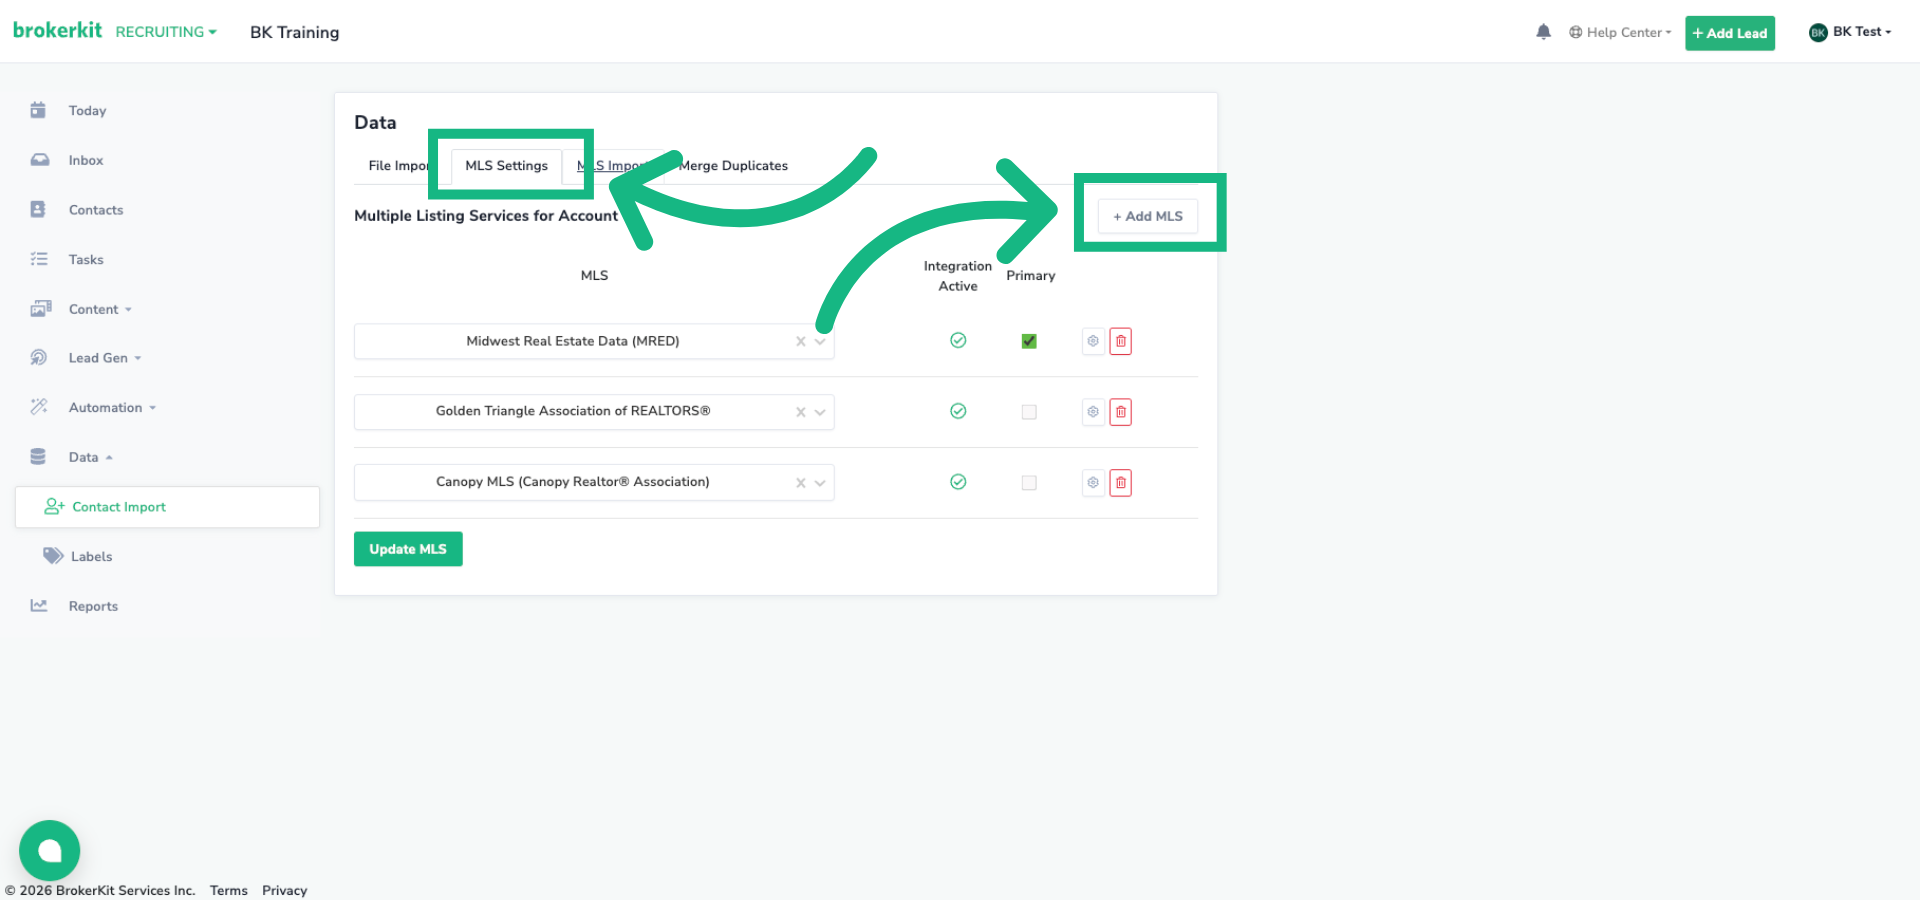Click integration active checkmark for MRED
Screen dimensions: 1920x900
pos(958,340)
